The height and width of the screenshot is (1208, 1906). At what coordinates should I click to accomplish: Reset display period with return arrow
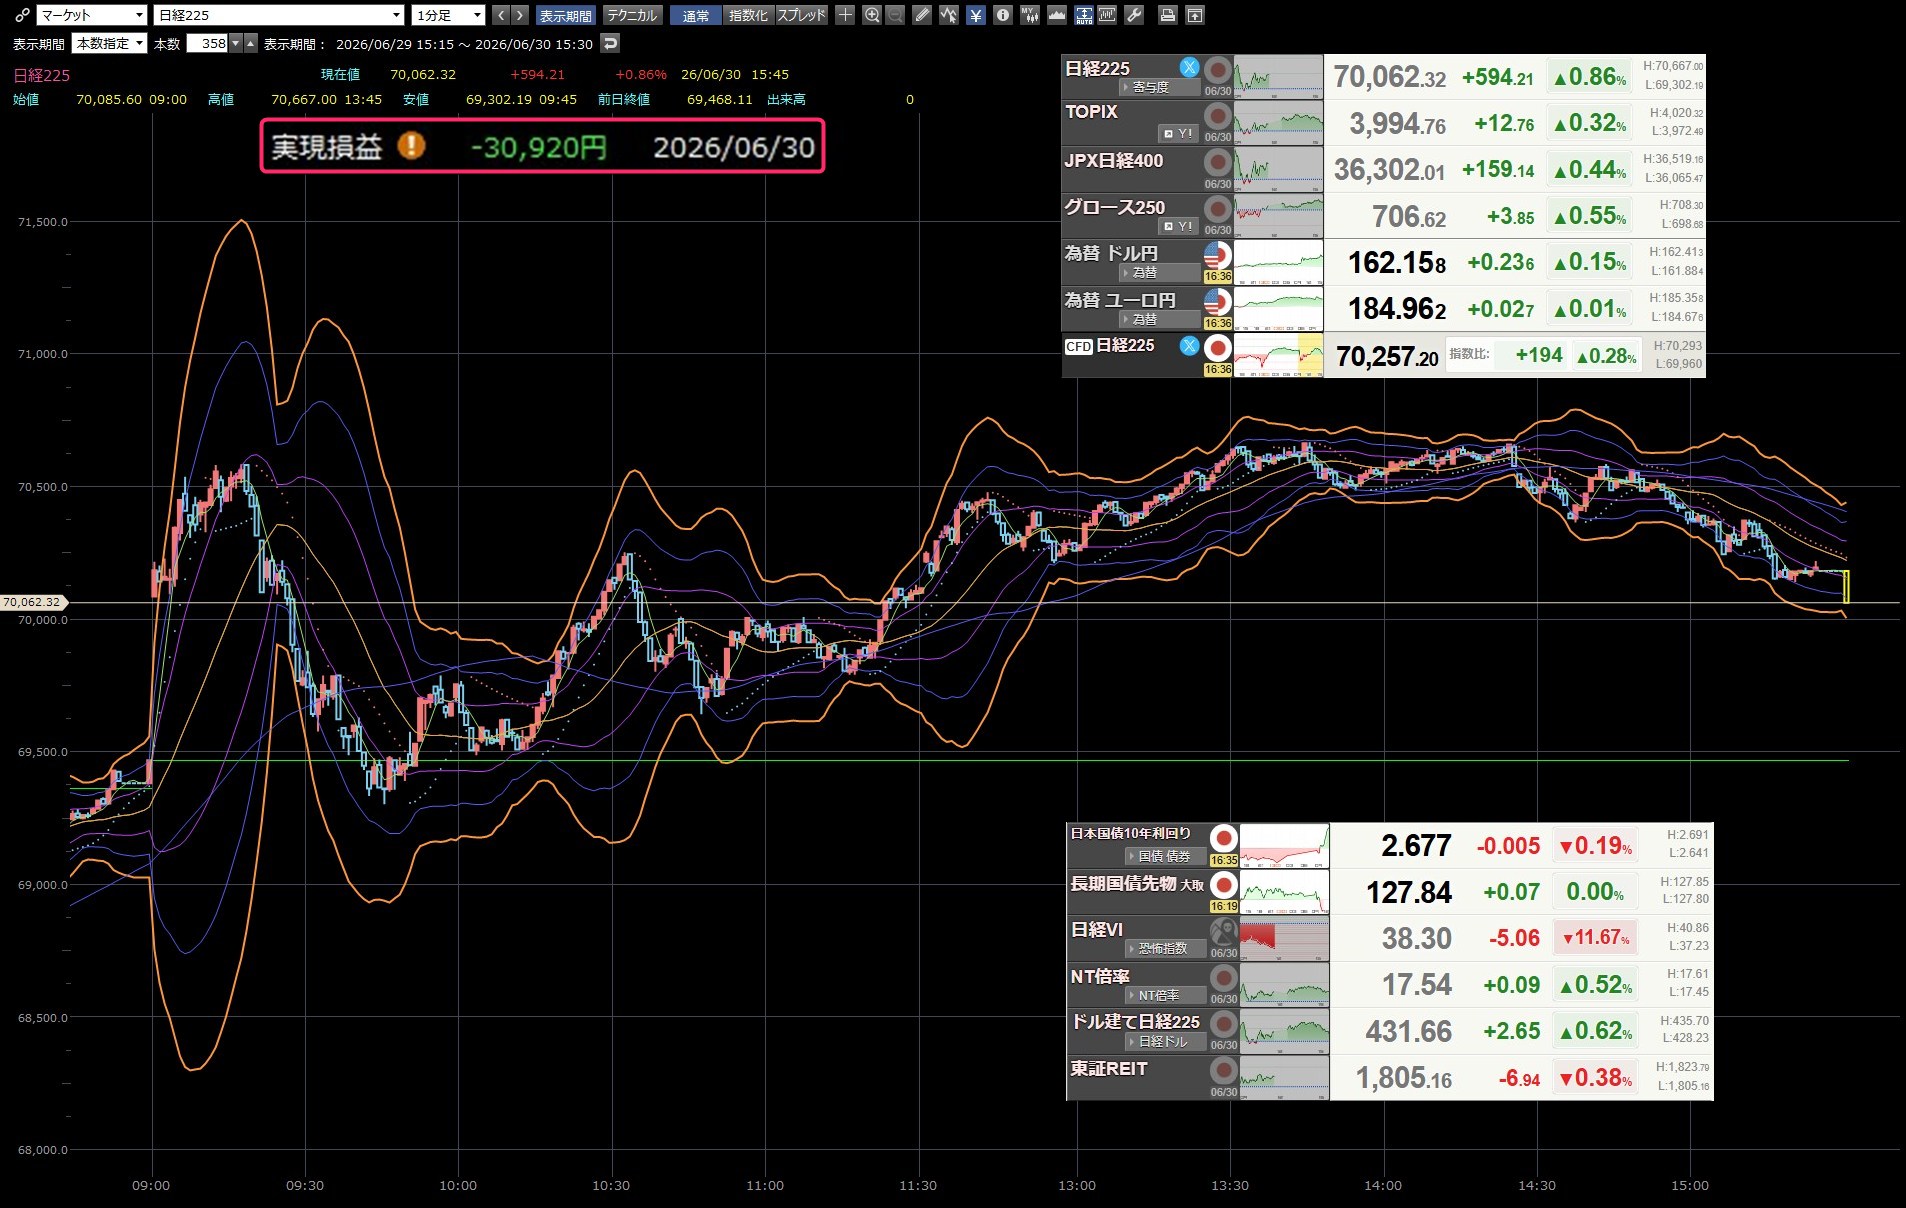[x=610, y=43]
